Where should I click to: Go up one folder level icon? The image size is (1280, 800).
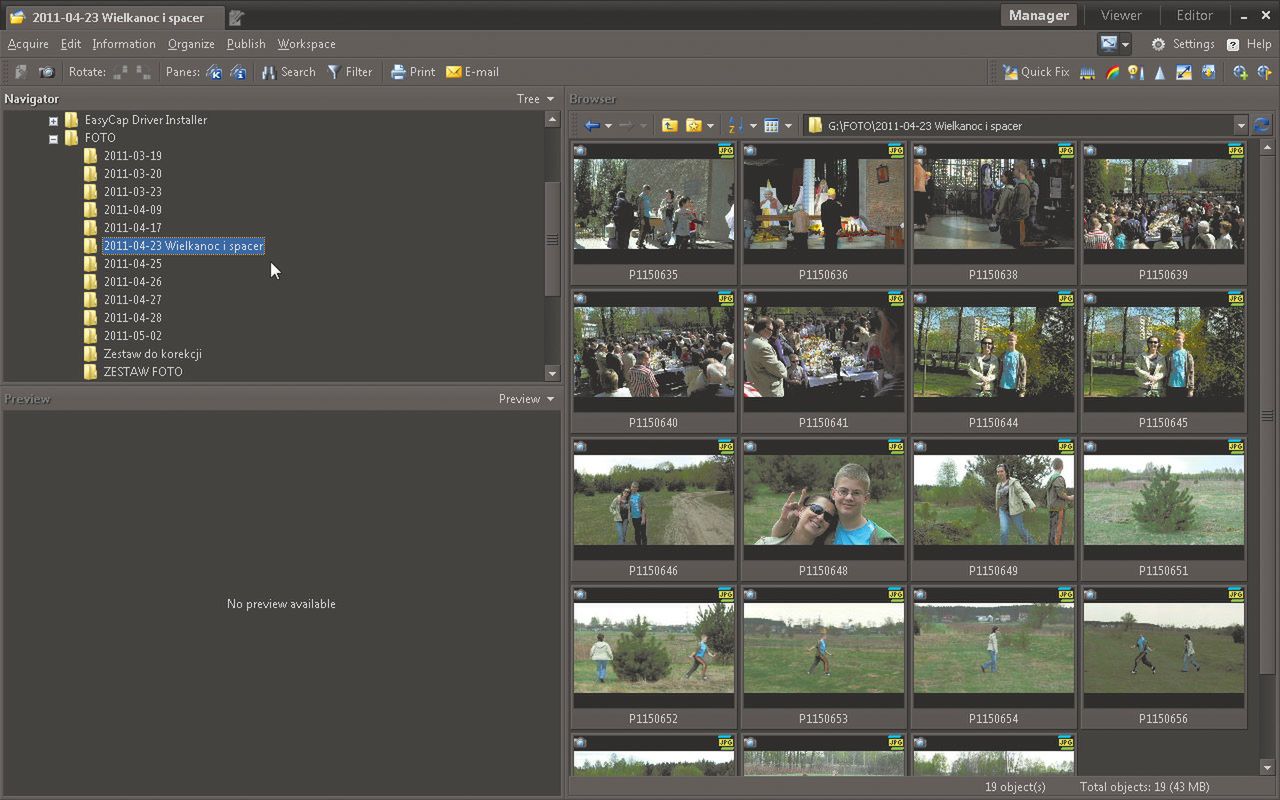(x=669, y=125)
